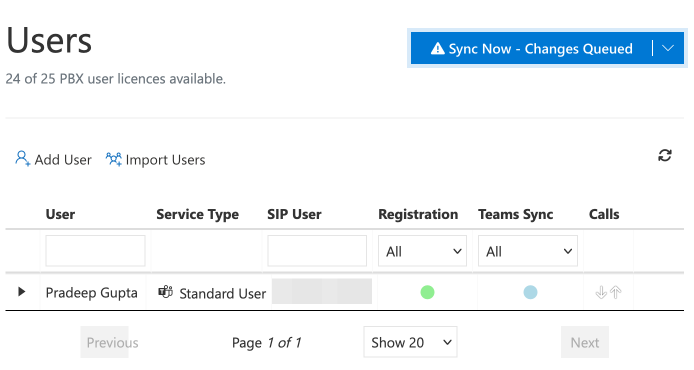Click the Previous page button
The image size is (694, 370).
104,342
